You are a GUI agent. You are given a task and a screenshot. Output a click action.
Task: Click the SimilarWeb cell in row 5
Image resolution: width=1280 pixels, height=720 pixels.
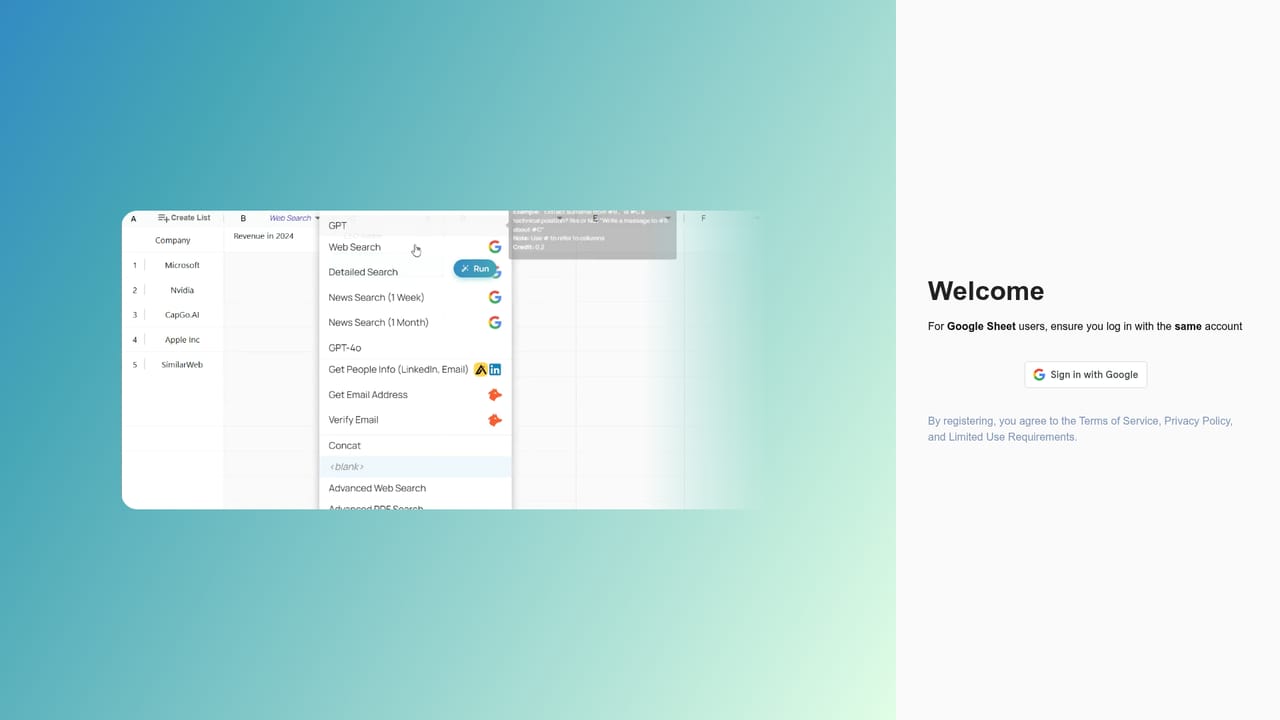pyautogui.click(x=182, y=365)
